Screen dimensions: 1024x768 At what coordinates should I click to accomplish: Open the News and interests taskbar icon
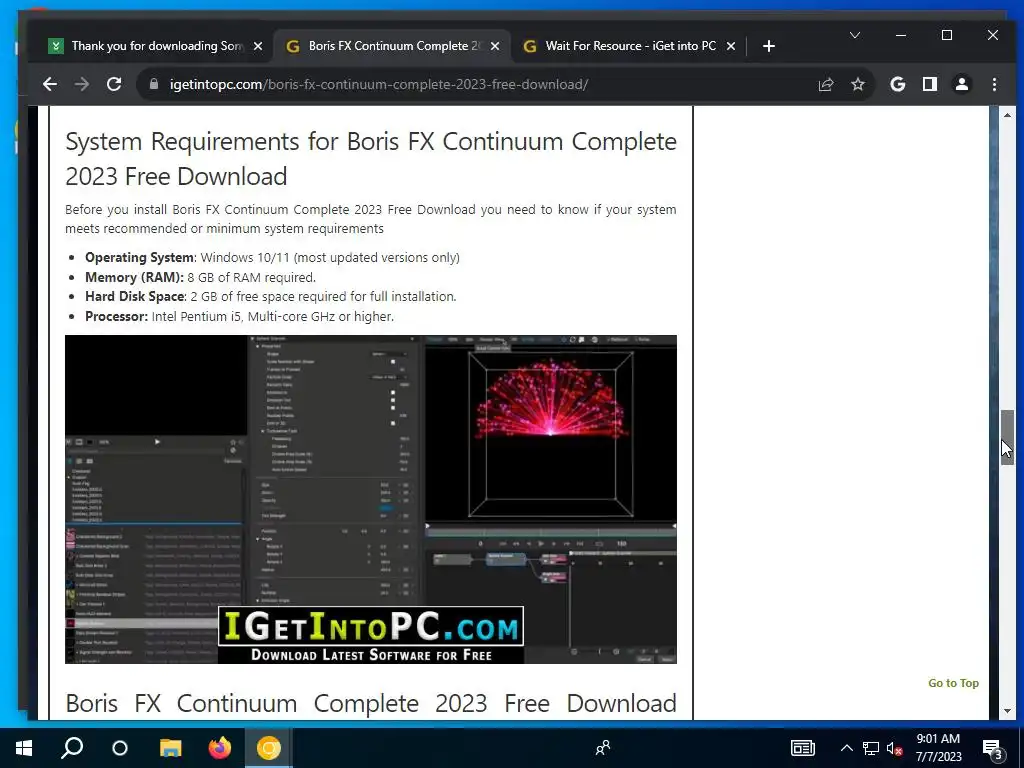pos(803,748)
